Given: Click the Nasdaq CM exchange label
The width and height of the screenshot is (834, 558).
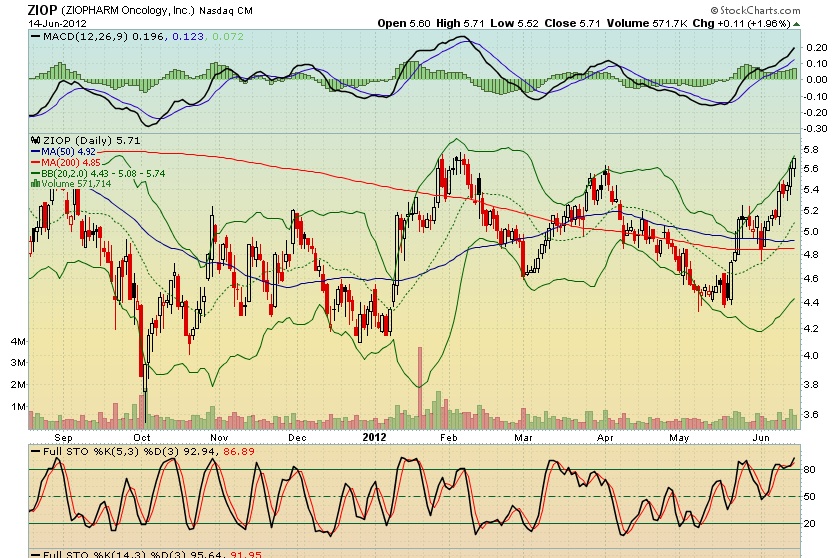Looking at the screenshot, I should pyautogui.click(x=226, y=11).
